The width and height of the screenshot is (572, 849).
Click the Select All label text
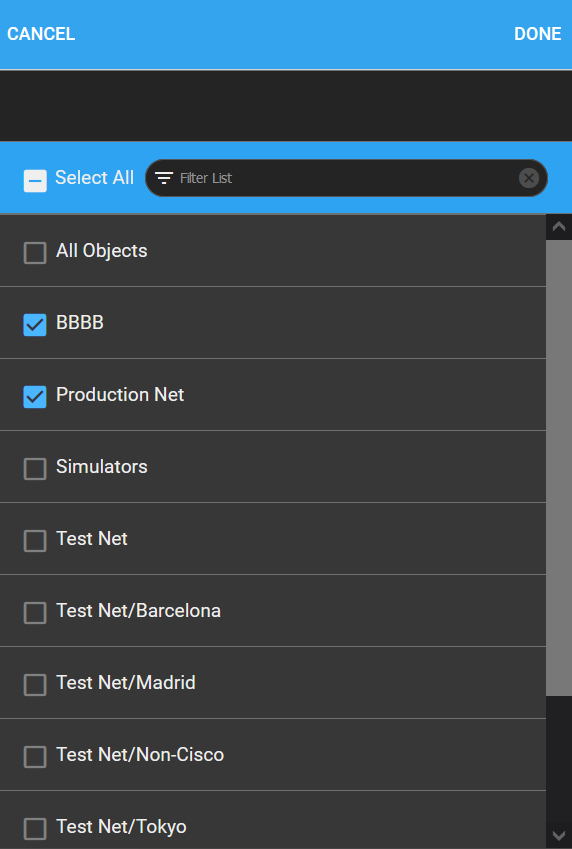click(x=94, y=178)
